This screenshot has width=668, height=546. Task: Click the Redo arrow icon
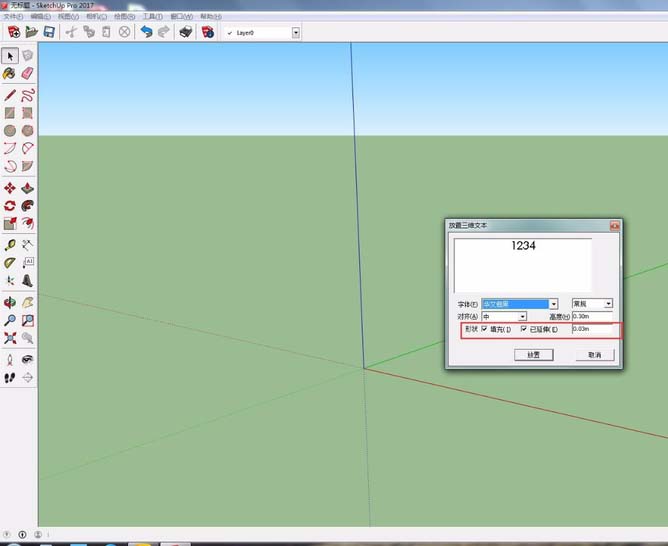(x=164, y=32)
